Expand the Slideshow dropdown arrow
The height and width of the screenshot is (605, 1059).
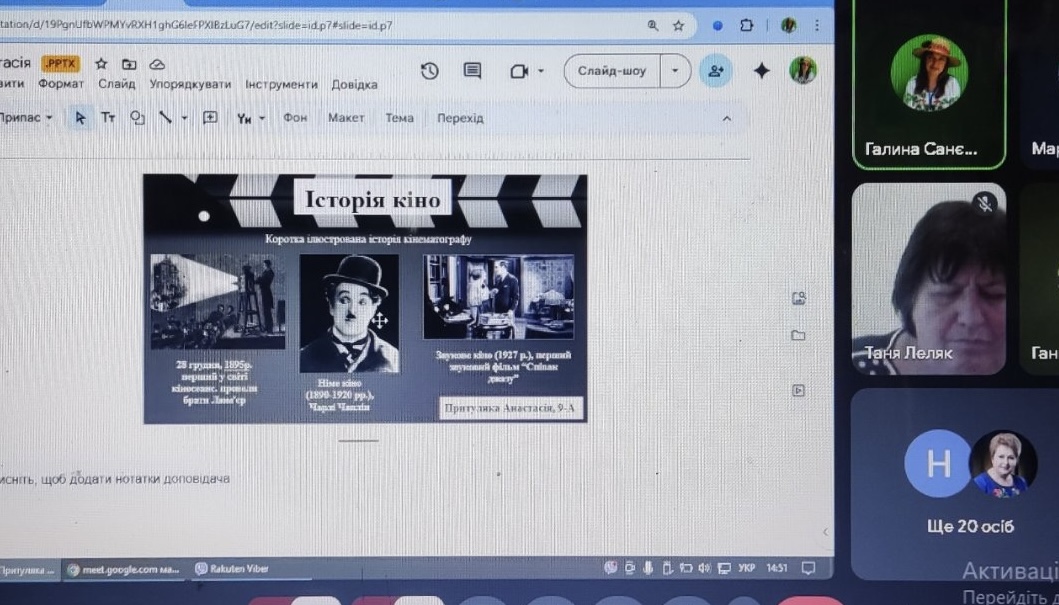tap(675, 71)
